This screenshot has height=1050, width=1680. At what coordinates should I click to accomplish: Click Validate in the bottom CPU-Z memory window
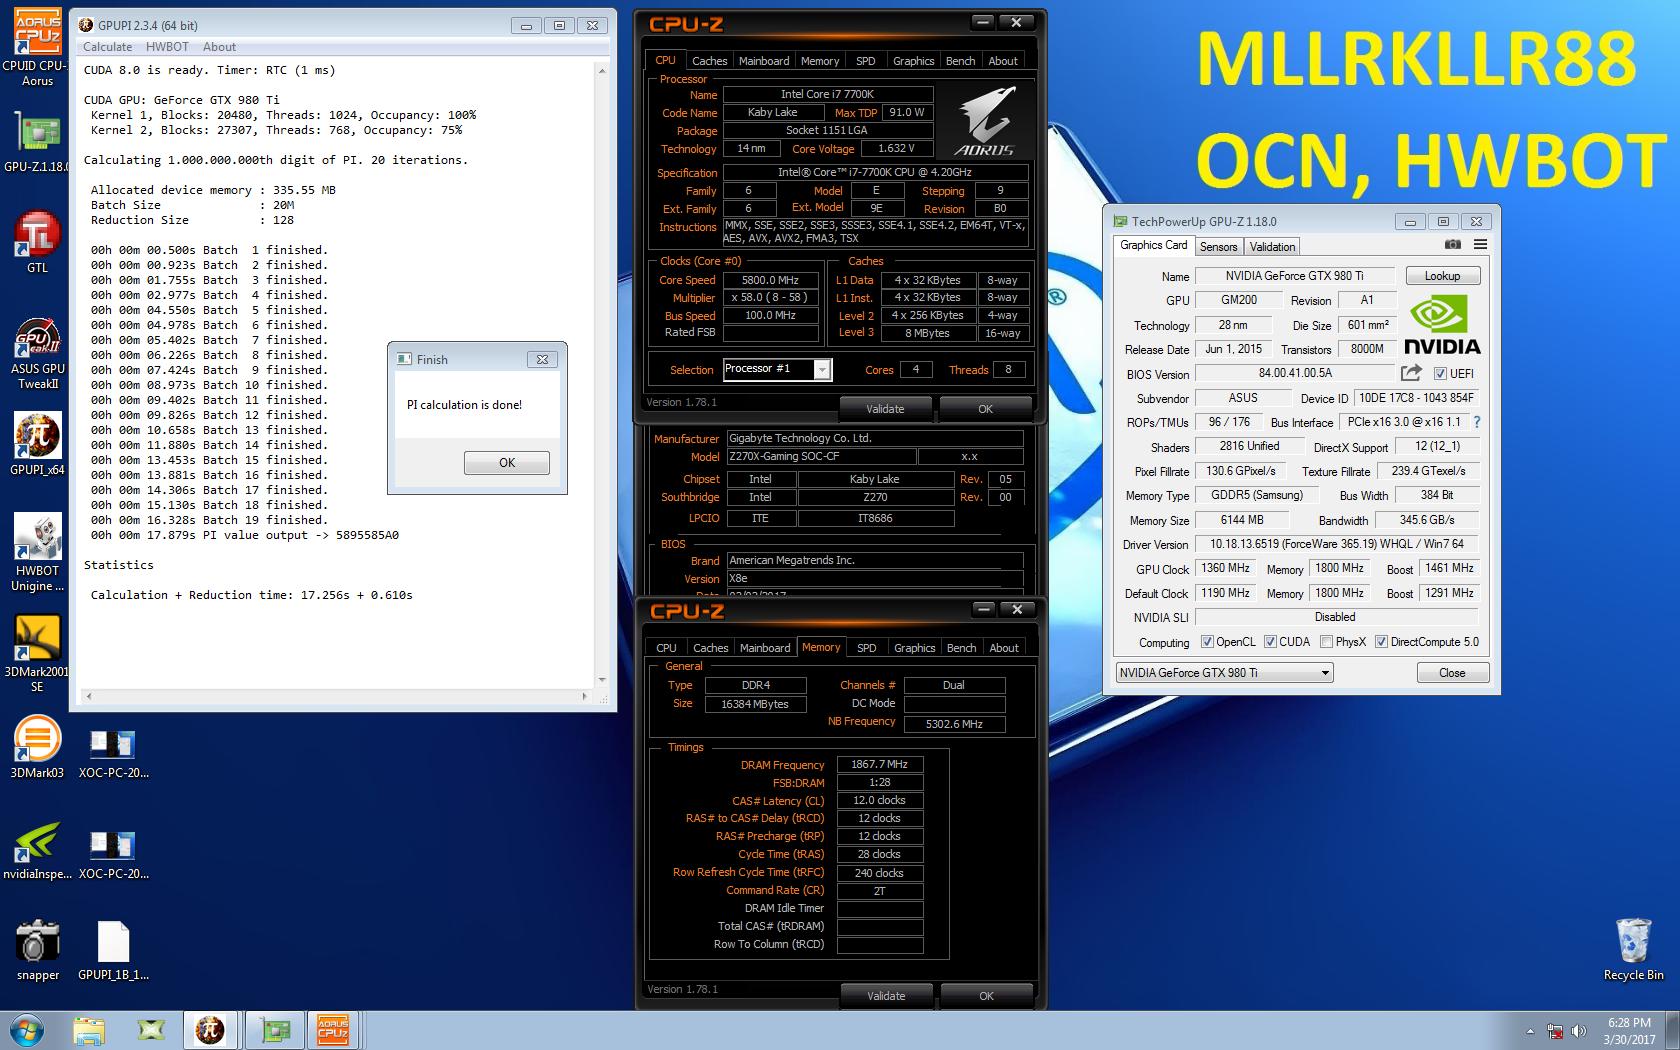(x=886, y=996)
